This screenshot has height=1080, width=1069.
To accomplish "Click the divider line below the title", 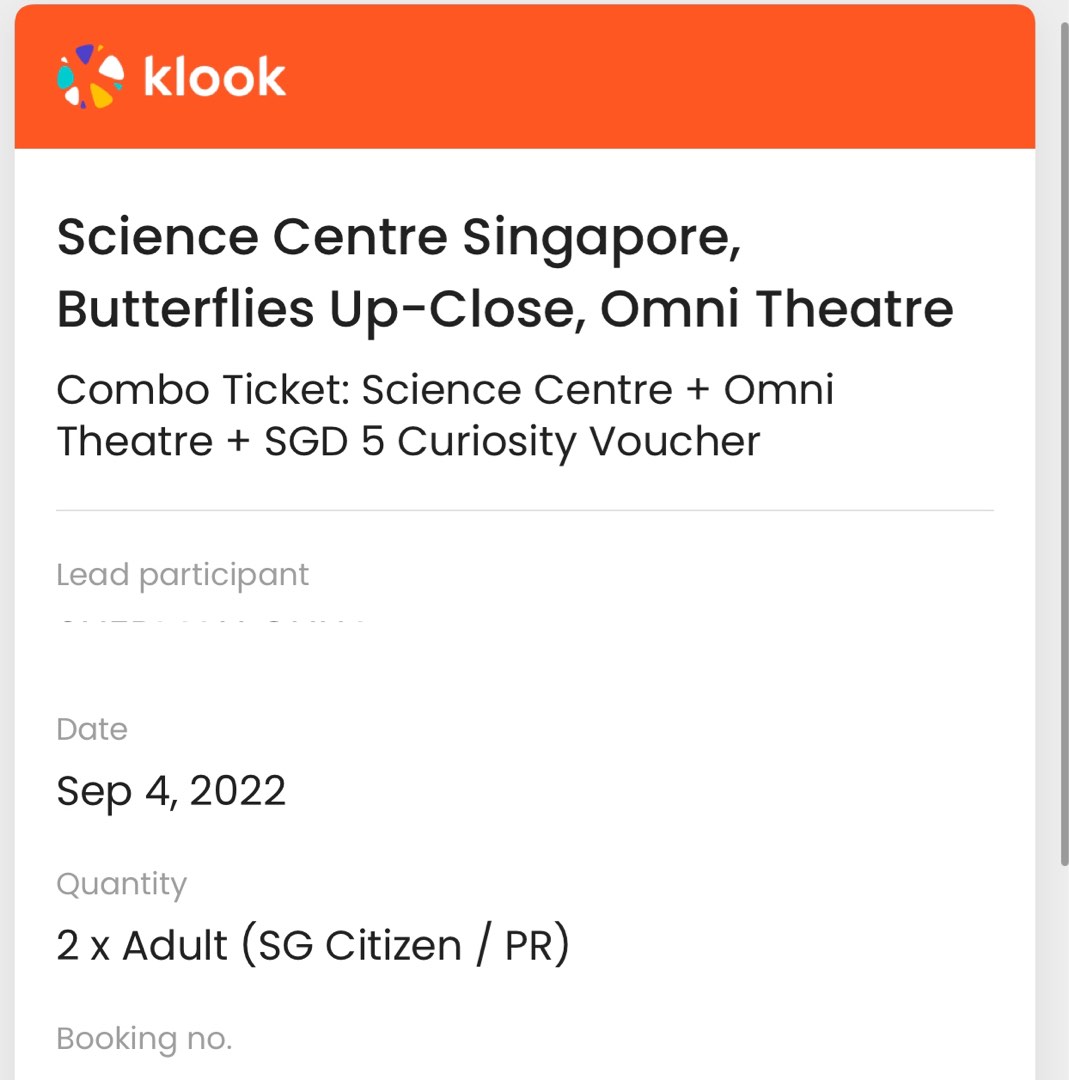I will (x=525, y=510).
